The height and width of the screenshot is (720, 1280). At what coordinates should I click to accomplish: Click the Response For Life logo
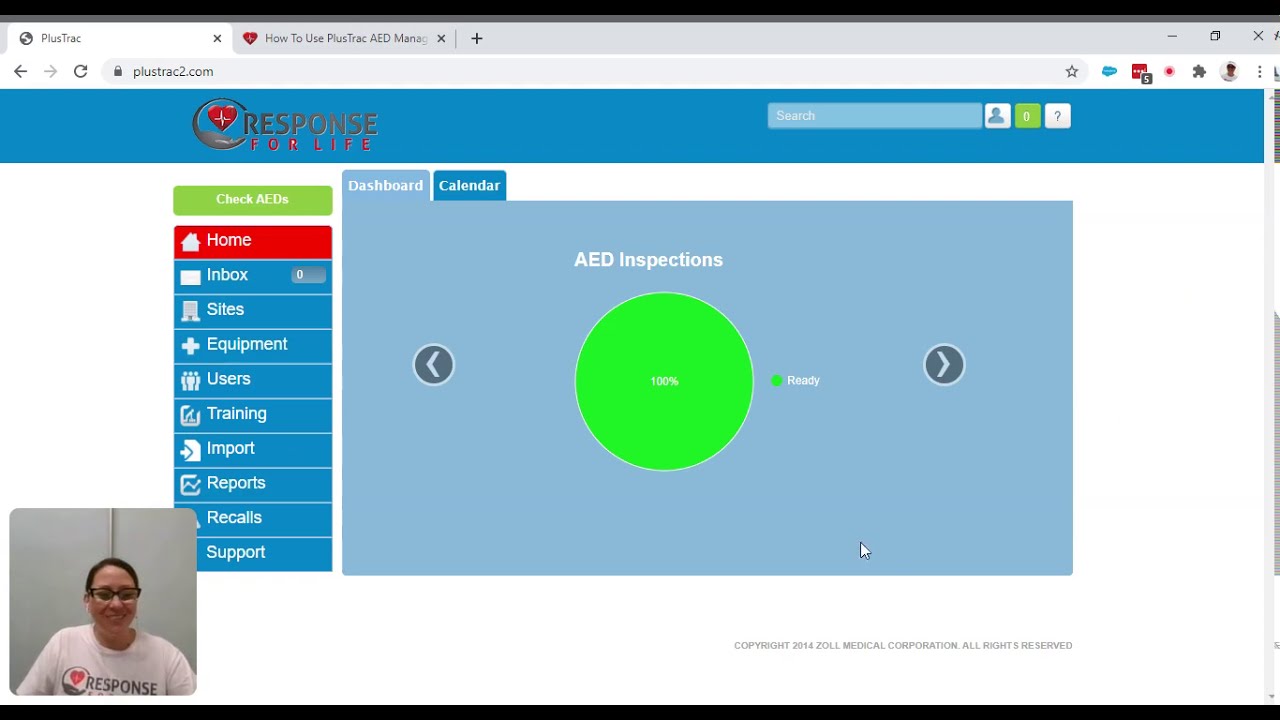point(285,125)
